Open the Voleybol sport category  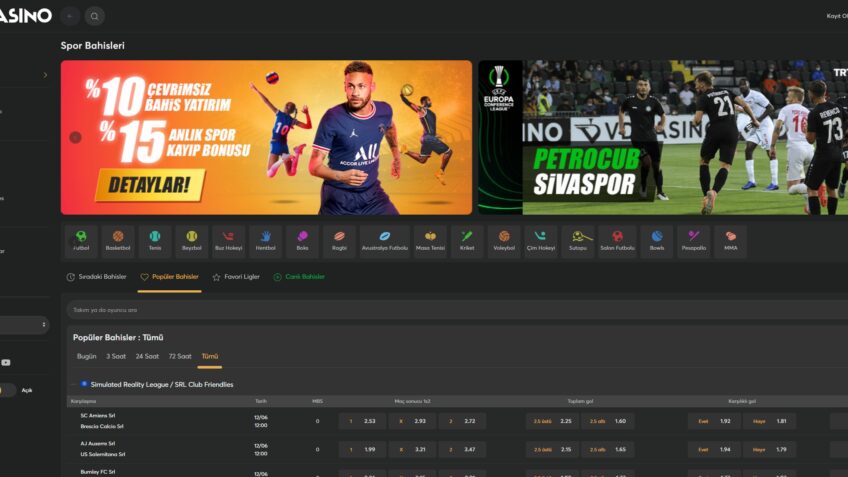click(x=504, y=240)
